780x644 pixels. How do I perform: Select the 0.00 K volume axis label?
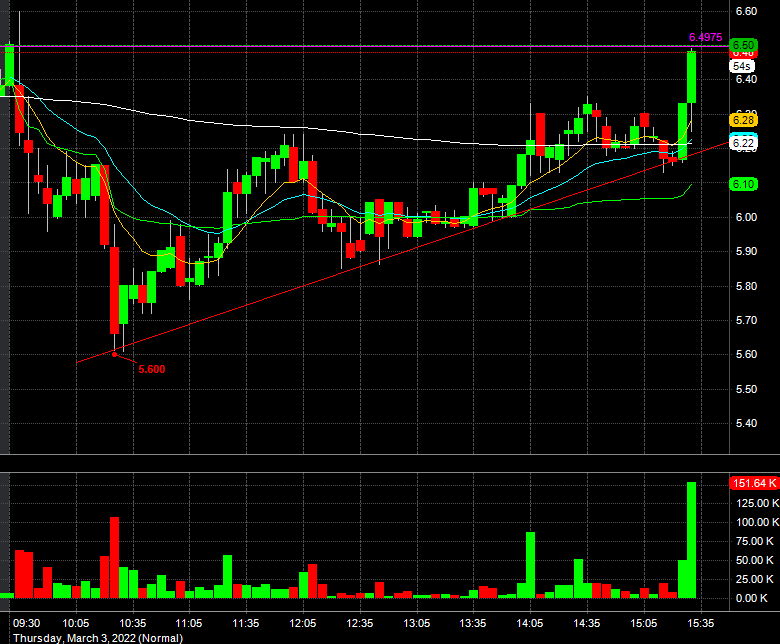752,598
